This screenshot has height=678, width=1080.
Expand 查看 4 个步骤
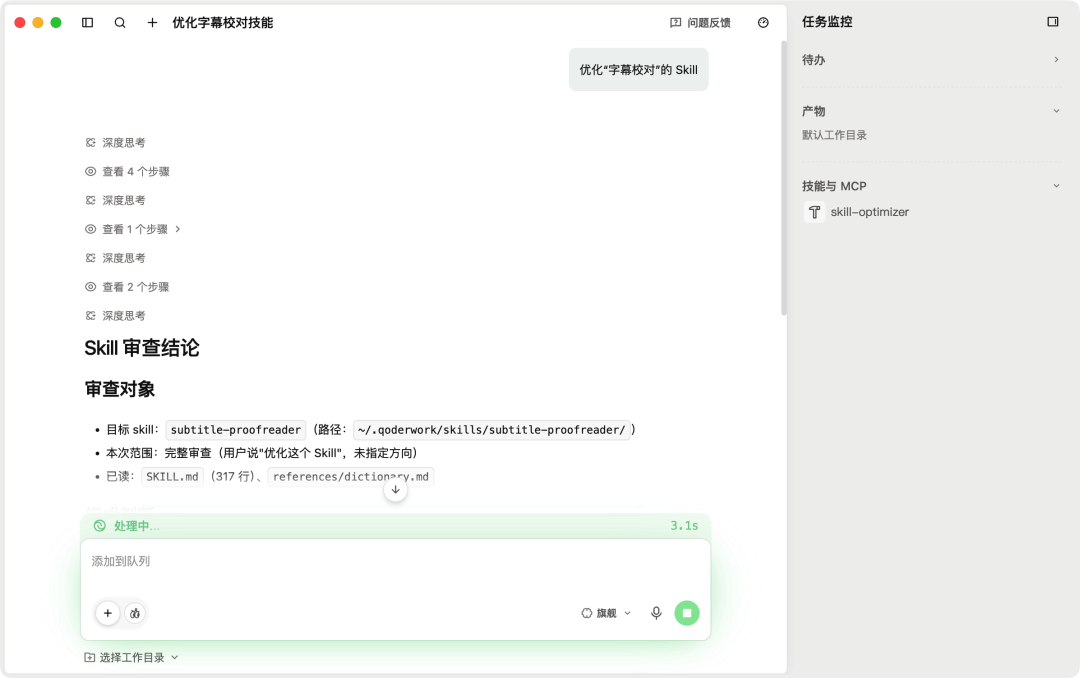click(x=127, y=172)
